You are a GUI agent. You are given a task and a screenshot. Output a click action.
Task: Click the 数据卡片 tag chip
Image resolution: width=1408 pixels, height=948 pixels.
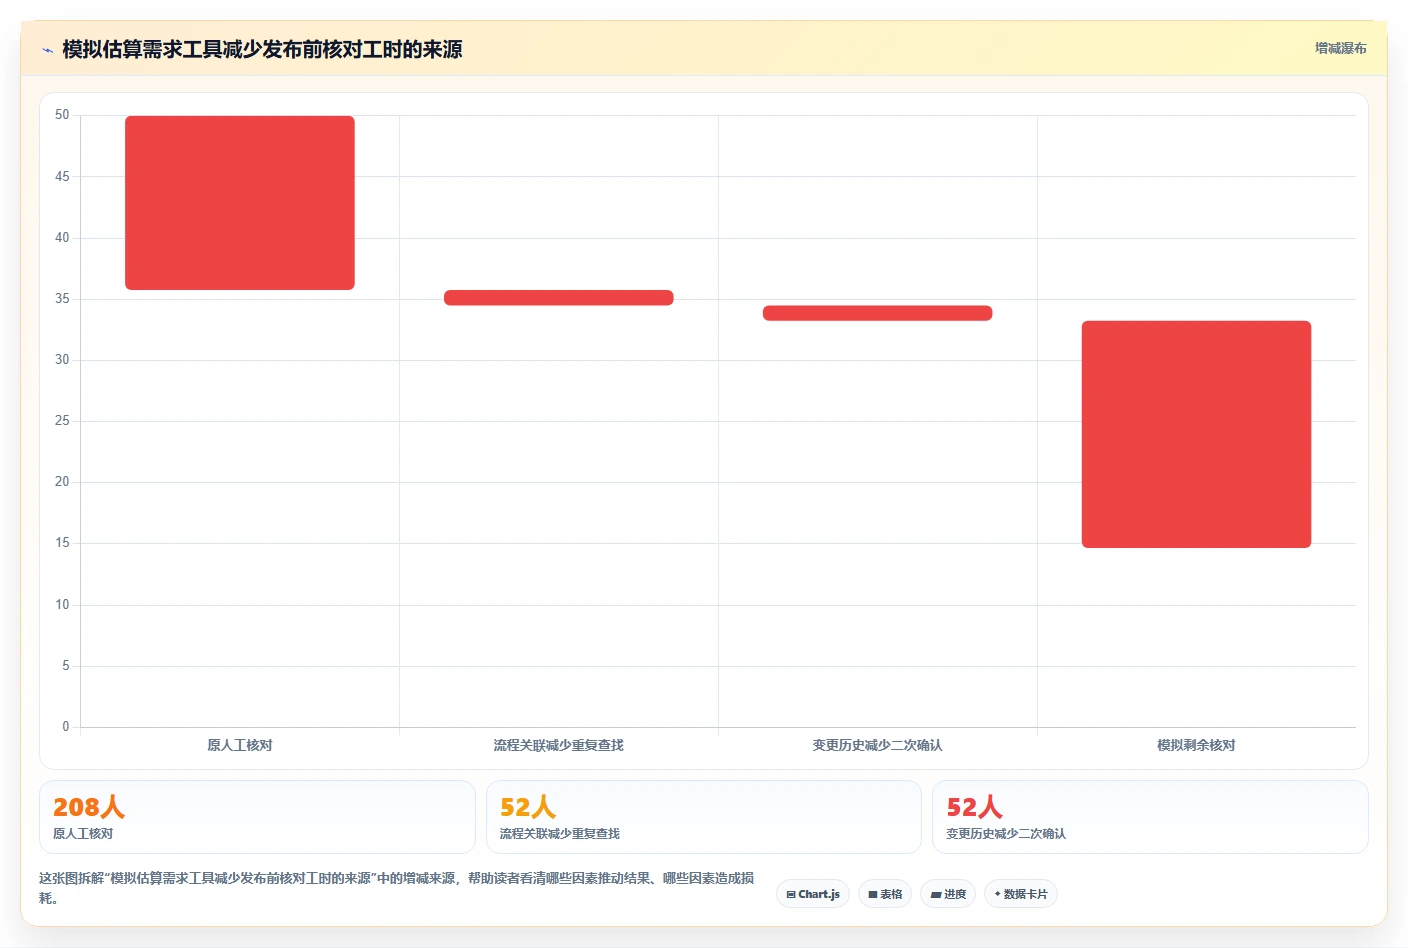tap(1021, 894)
